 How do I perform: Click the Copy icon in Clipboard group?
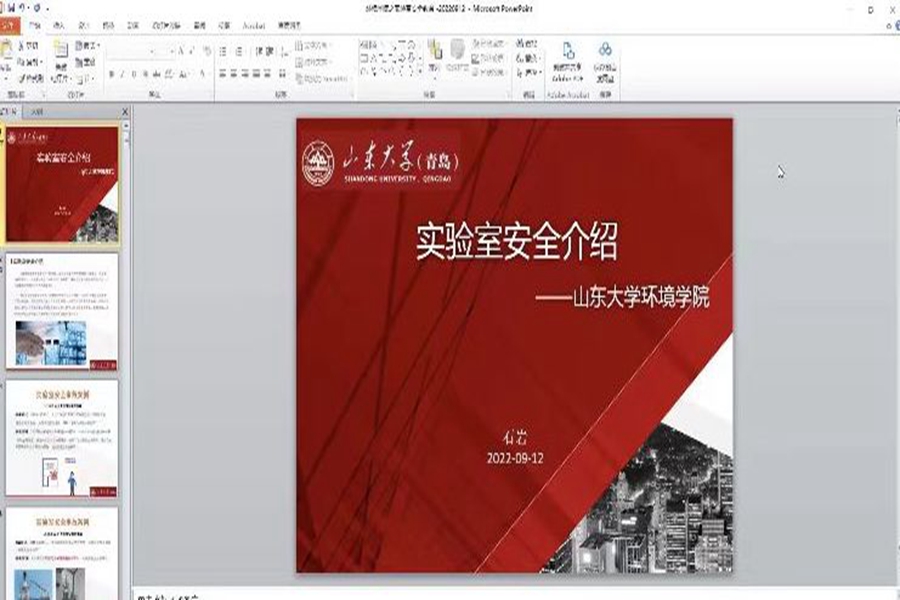tap(28, 61)
